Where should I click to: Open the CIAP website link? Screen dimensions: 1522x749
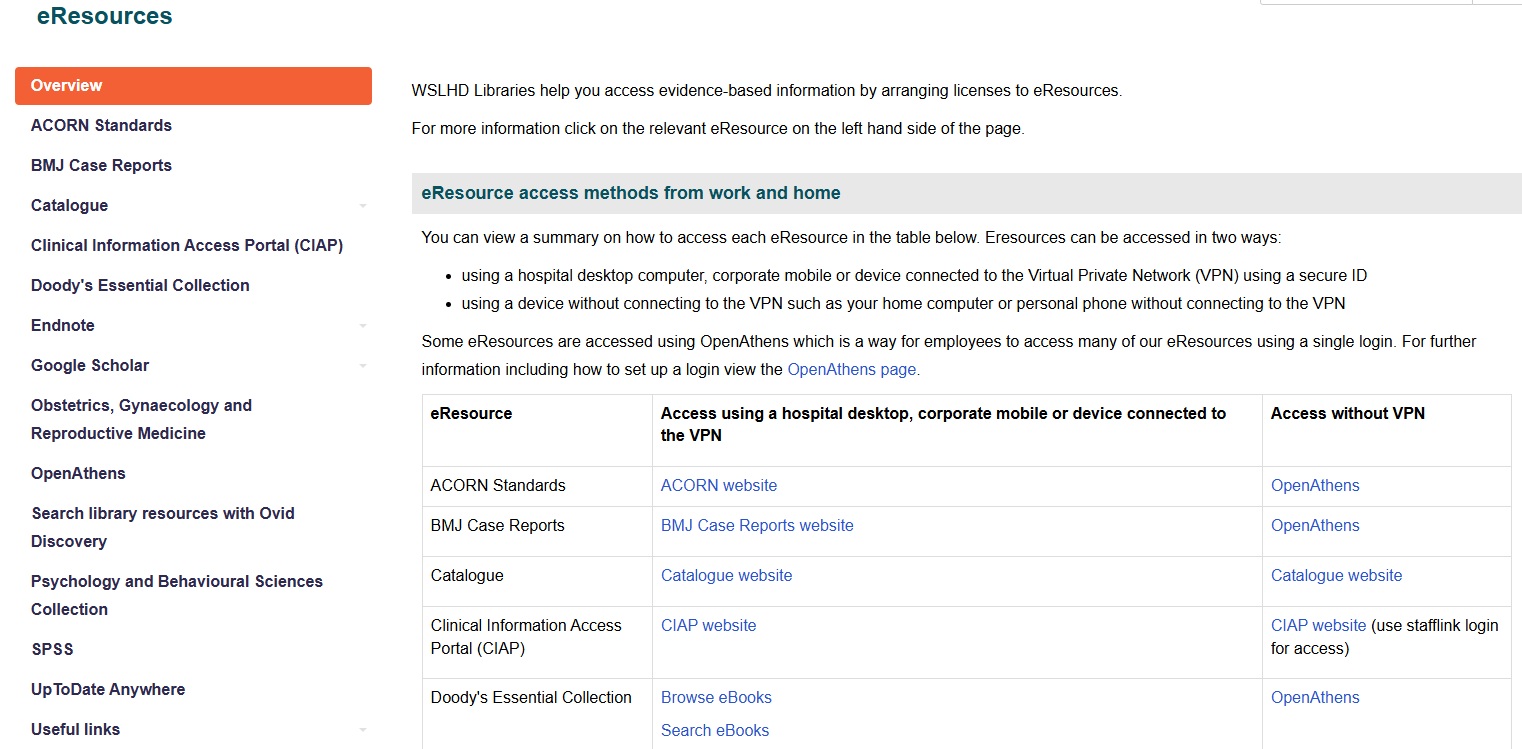[x=708, y=625]
